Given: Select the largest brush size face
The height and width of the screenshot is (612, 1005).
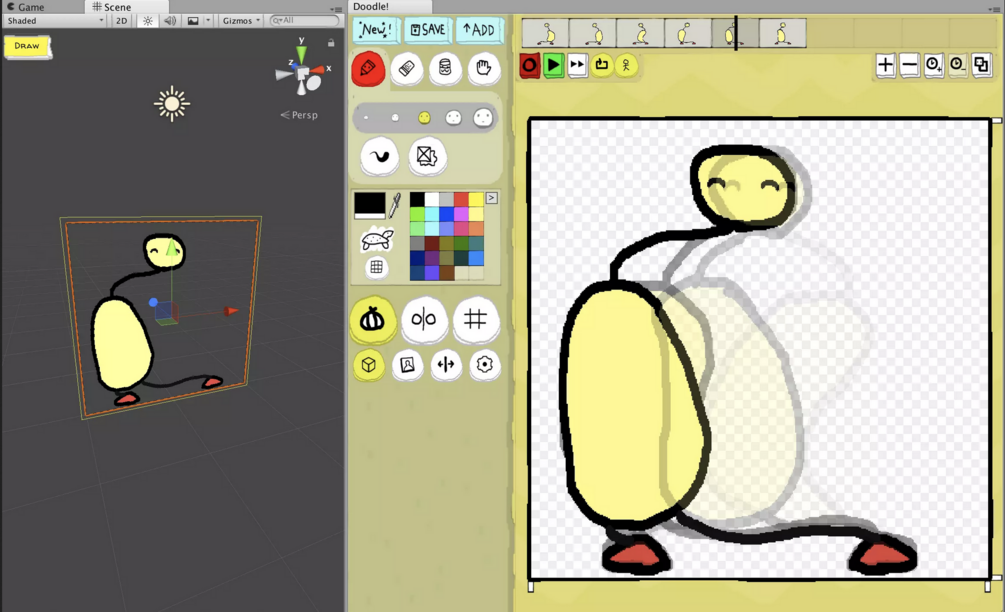Looking at the screenshot, I should 483,117.
